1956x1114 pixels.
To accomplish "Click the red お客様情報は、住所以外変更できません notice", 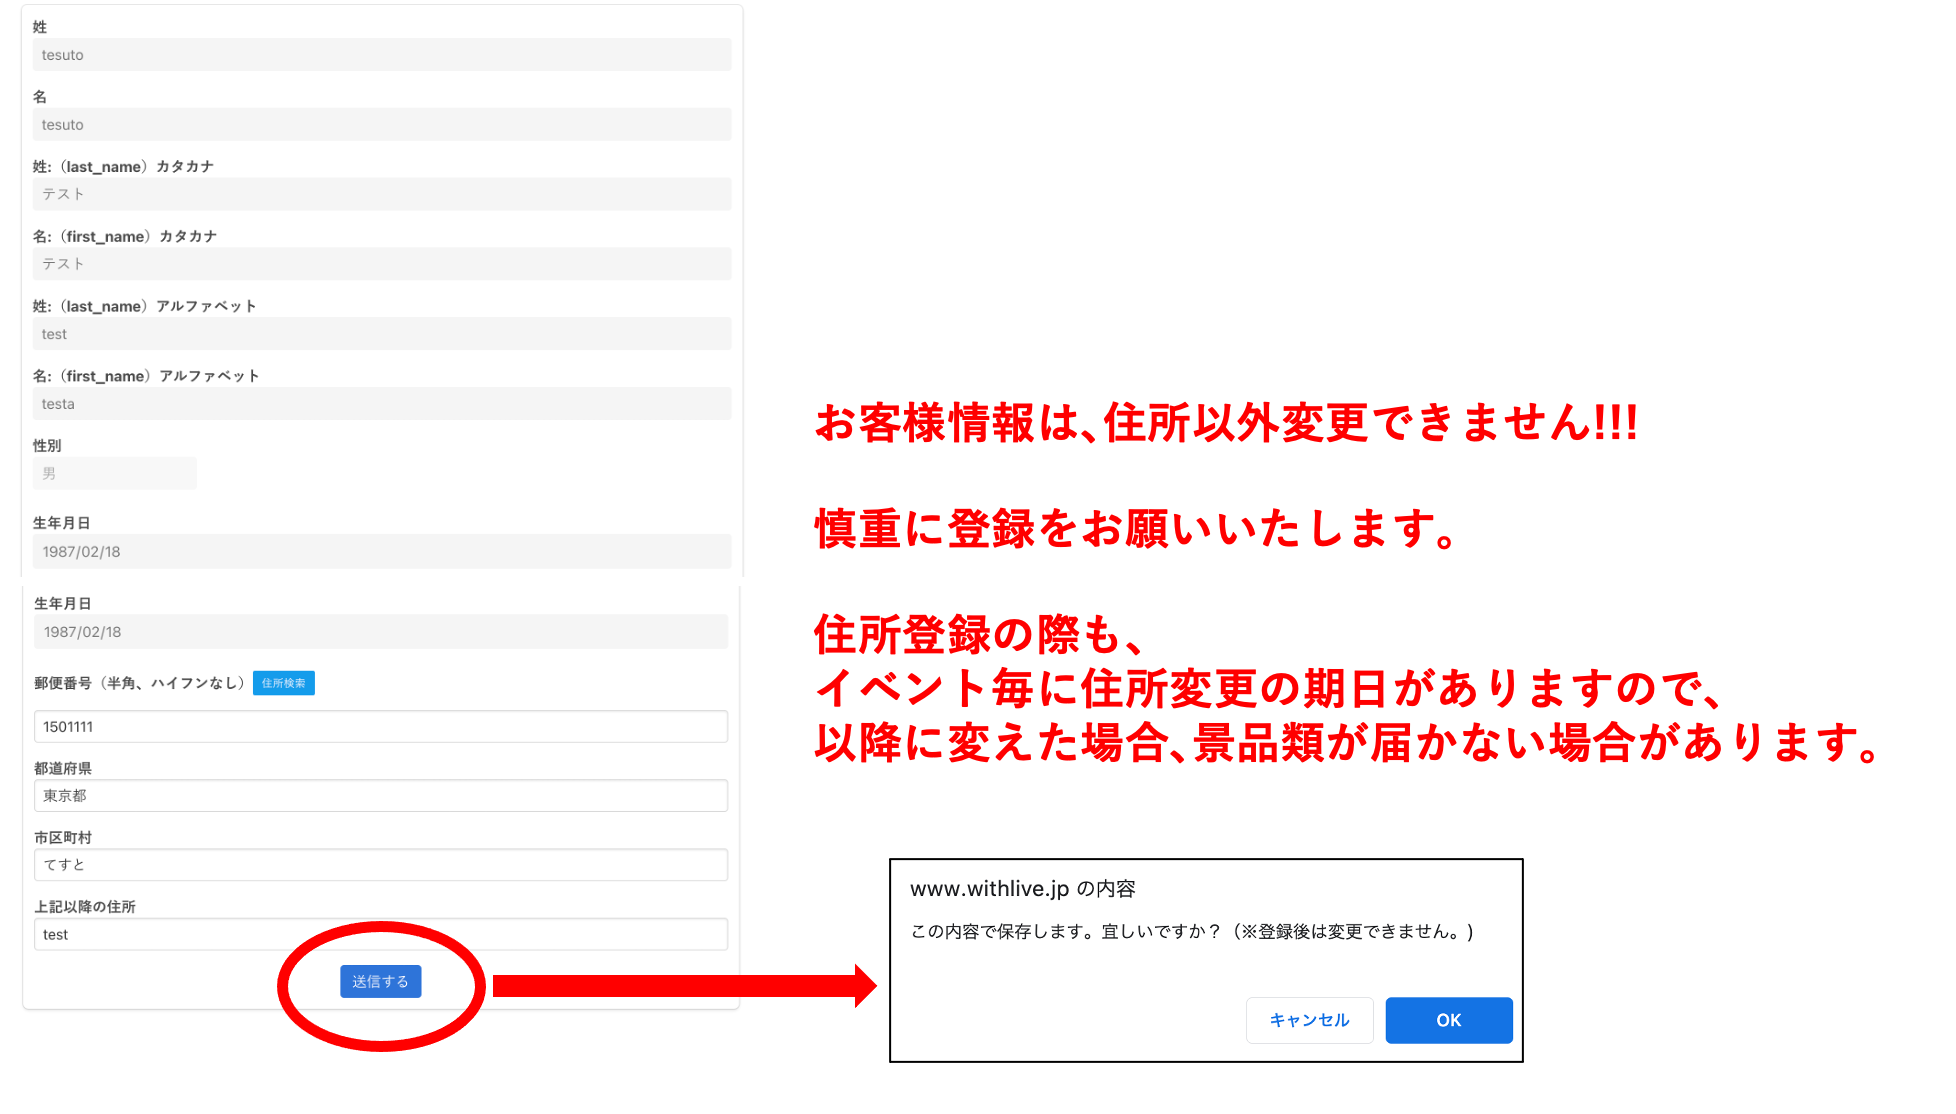I will [1226, 423].
